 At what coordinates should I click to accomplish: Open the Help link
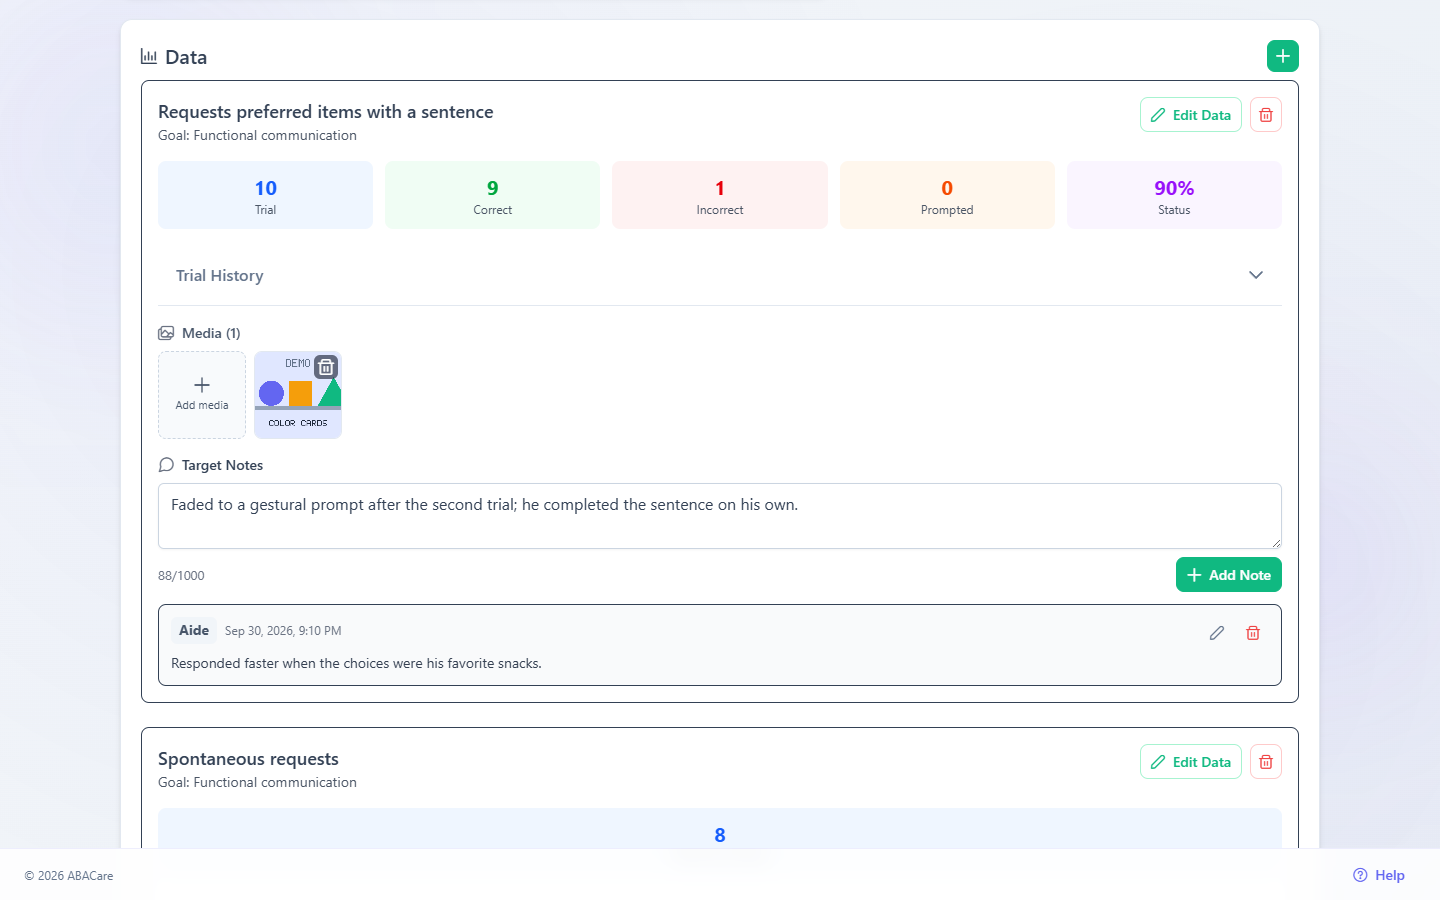(x=1379, y=875)
